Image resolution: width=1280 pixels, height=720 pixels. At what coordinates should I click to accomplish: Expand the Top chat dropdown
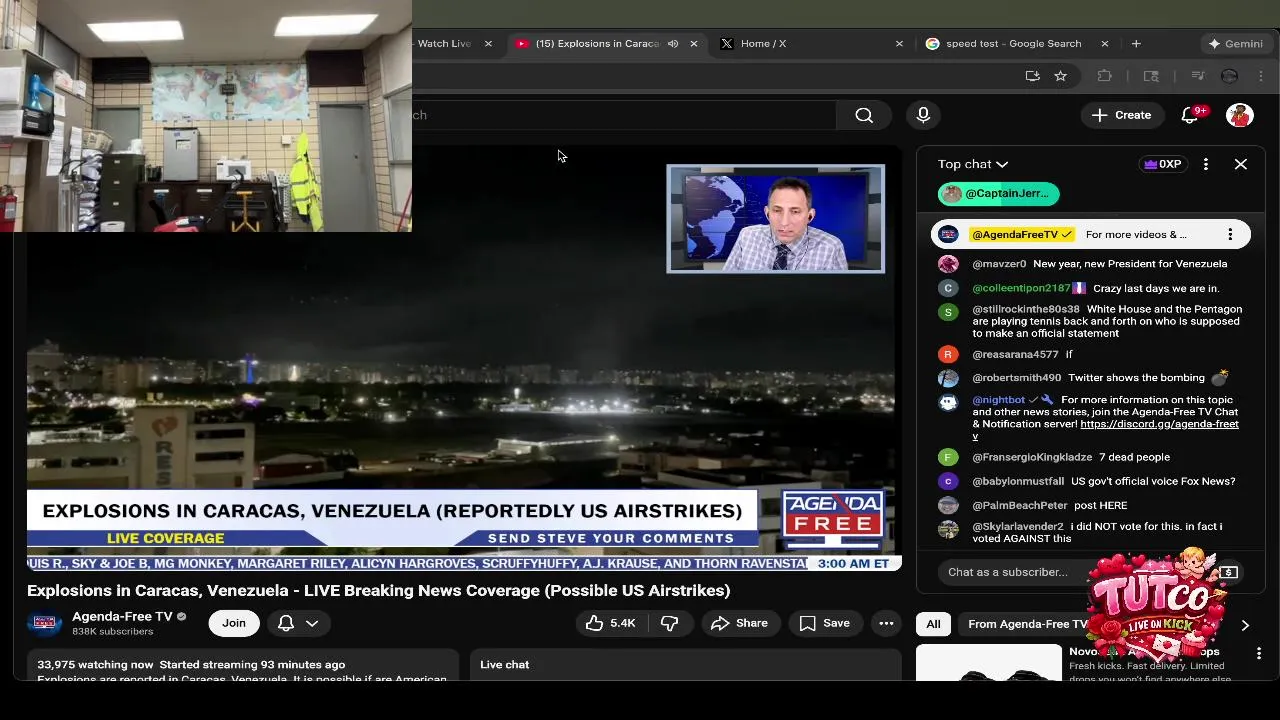(973, 164)
